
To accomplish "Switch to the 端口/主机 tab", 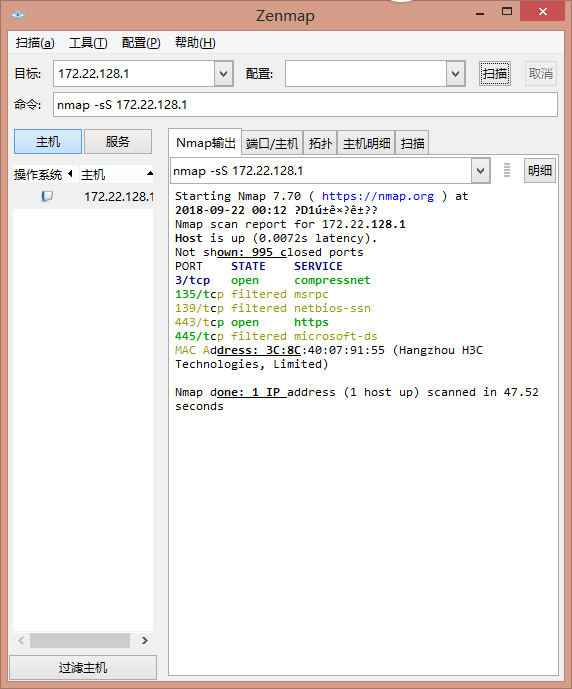I will (x=272, y=143).
